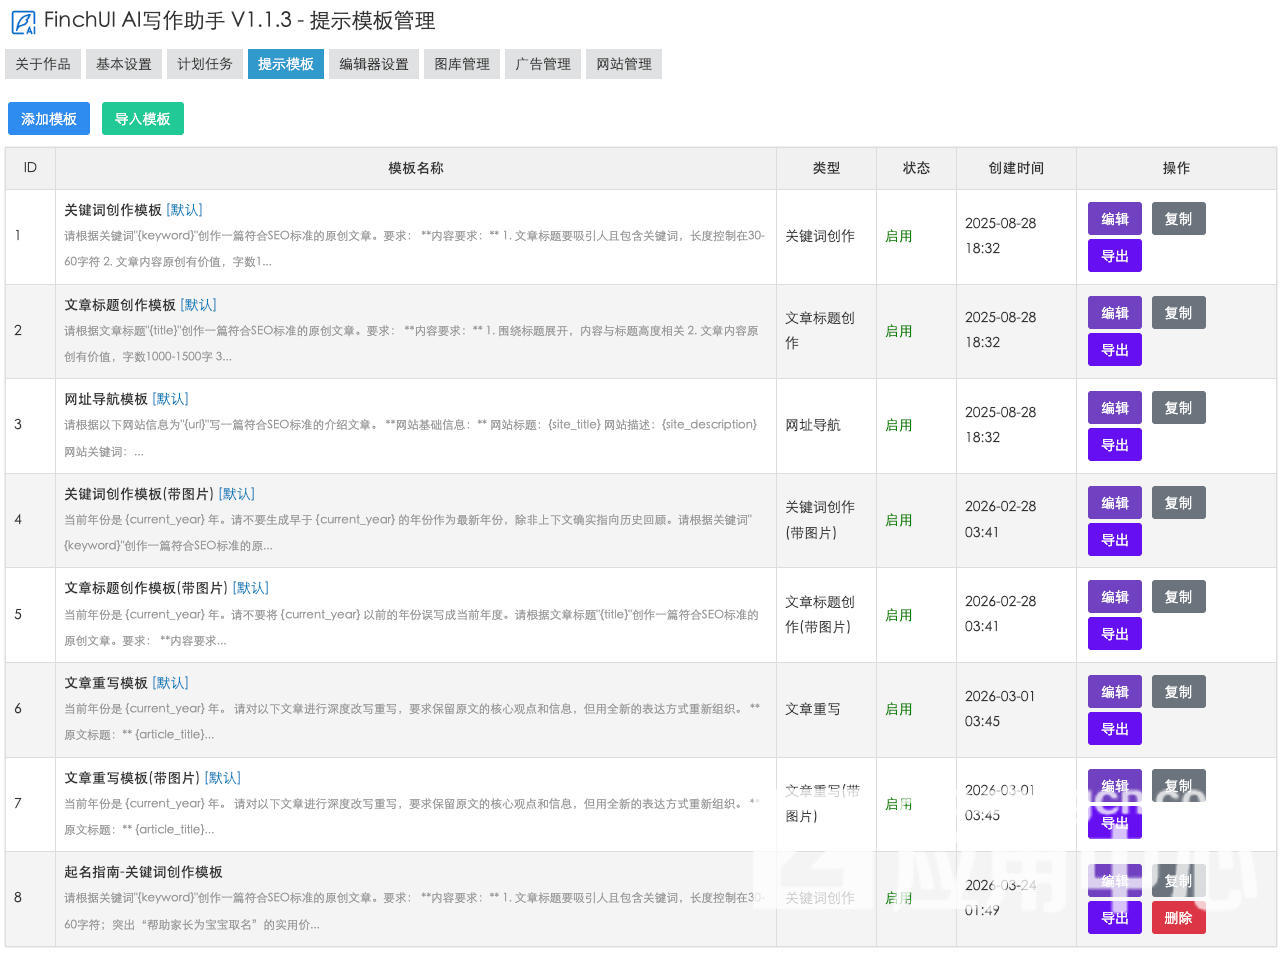The width and height of the screenshot is (1281, 954).
Task: Delete the 起名指南-关键词创作模板
Action: pos(1178,918)
